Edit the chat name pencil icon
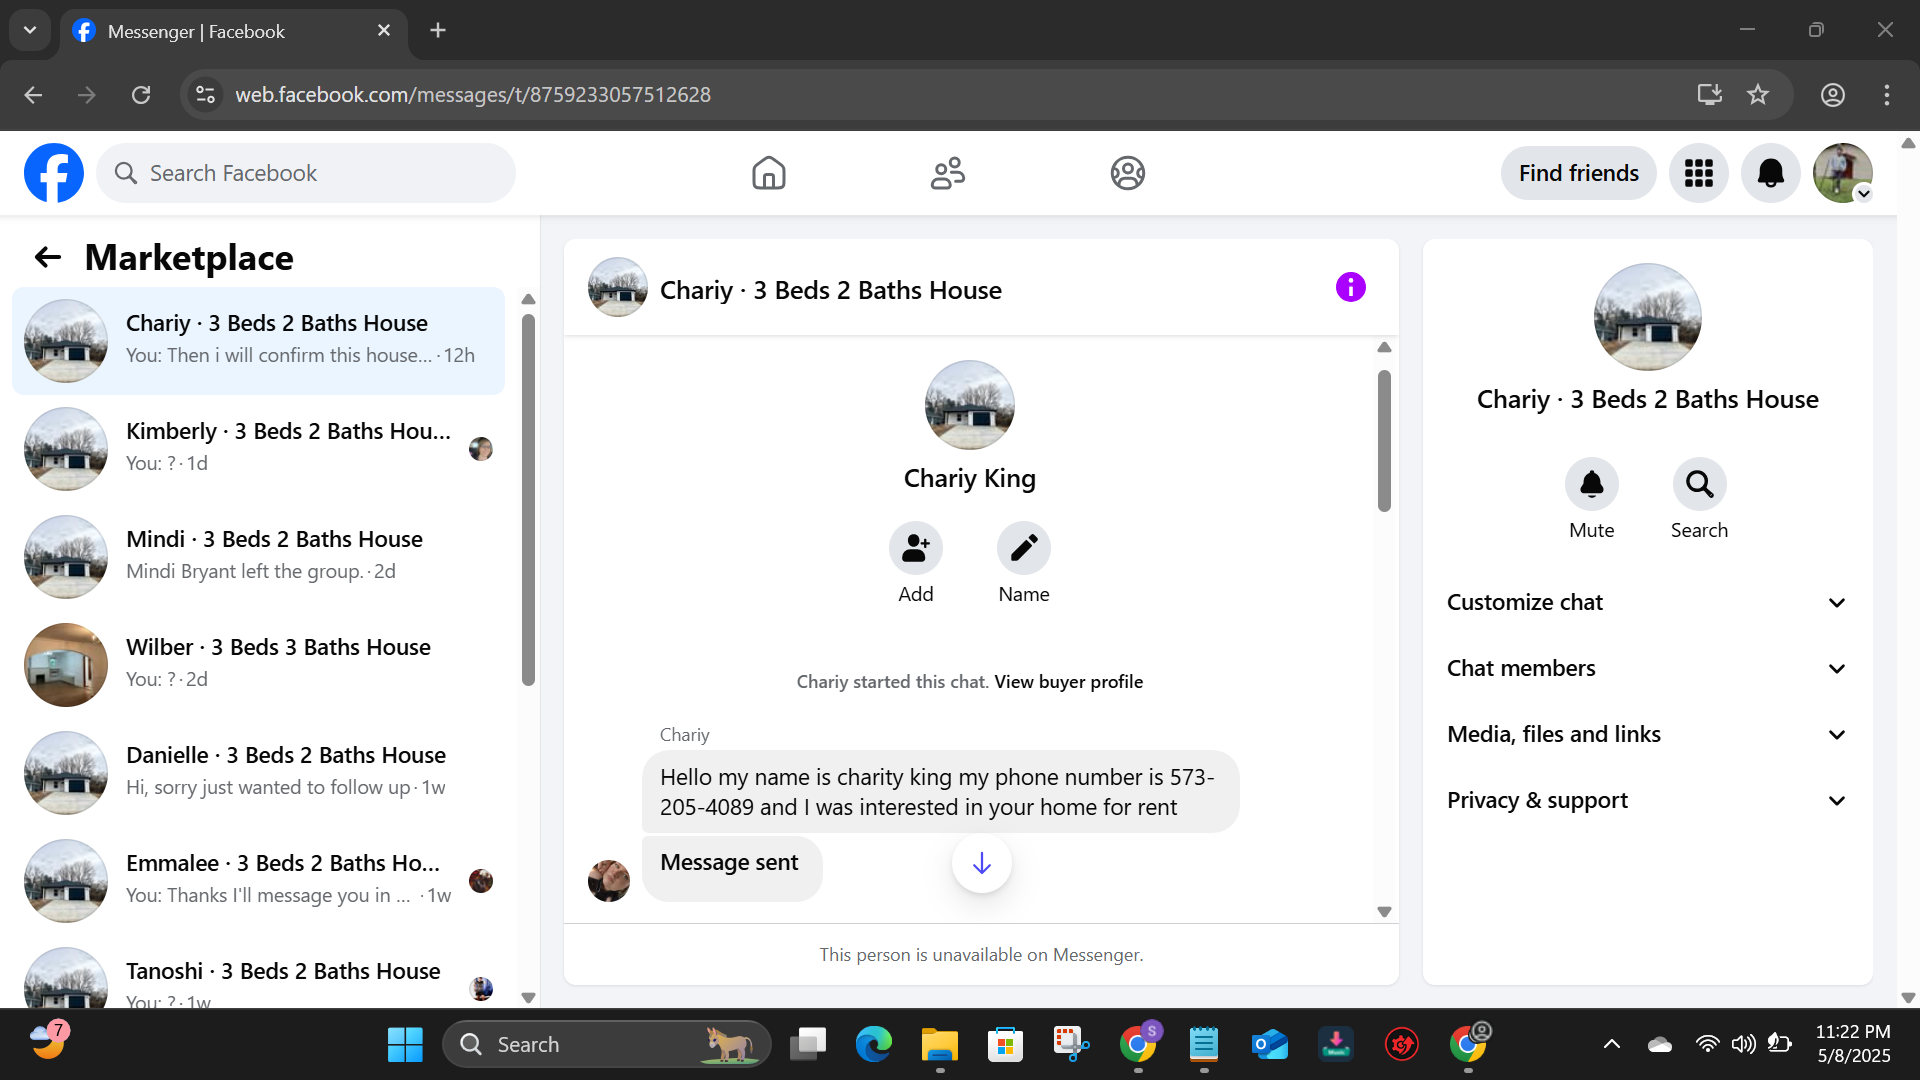Screen dimensions: 1920x1080 pyautogui.click(x=1024, y=548)
